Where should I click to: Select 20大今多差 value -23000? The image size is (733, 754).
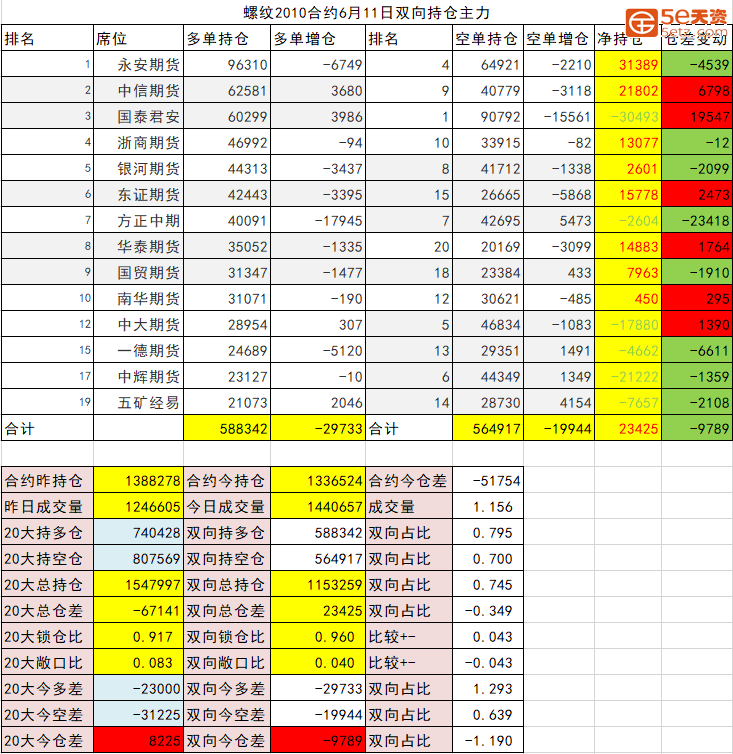click(x=139, y=688)
